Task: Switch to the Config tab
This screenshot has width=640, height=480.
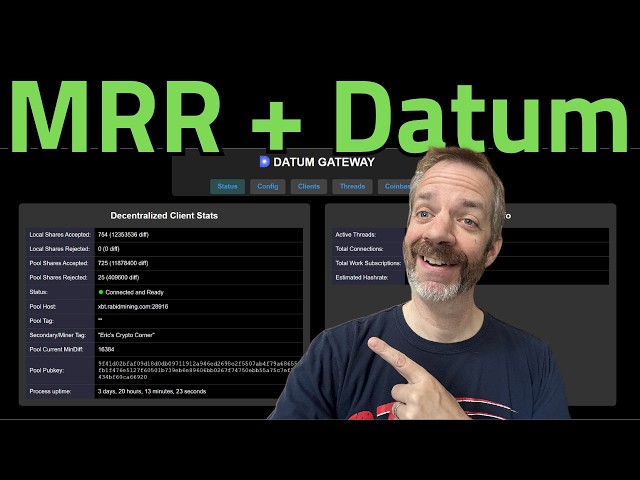Action: pos(267,187)
